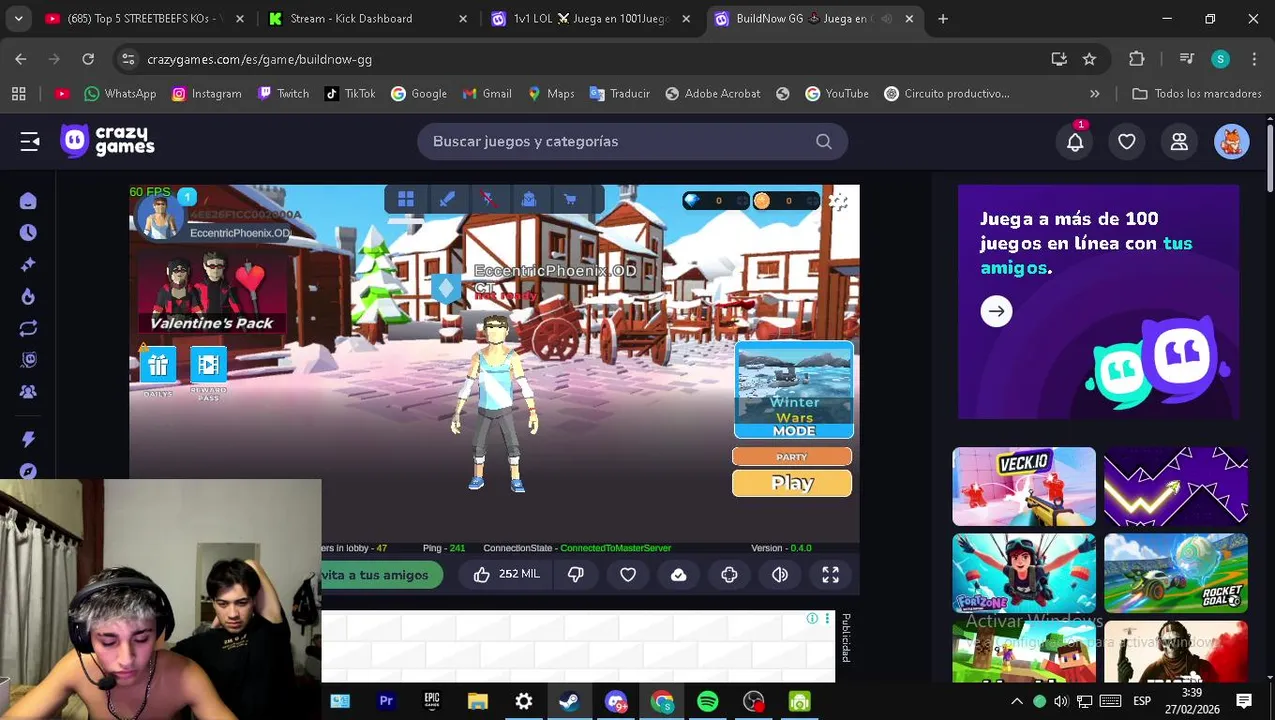Open the in-game crossed-out weapon icon
The image size is (1275, 720).
[488, 199]
